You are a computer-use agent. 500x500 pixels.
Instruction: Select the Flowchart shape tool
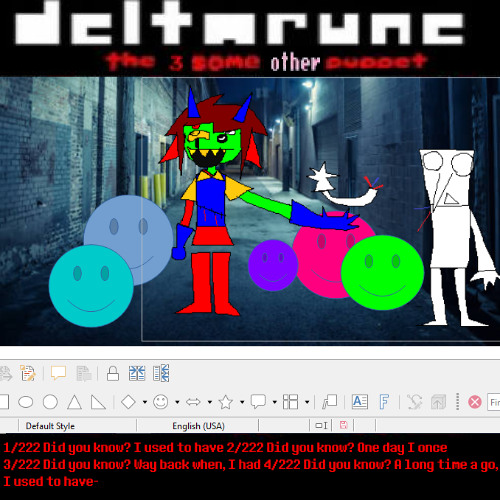tap(290, 402)
